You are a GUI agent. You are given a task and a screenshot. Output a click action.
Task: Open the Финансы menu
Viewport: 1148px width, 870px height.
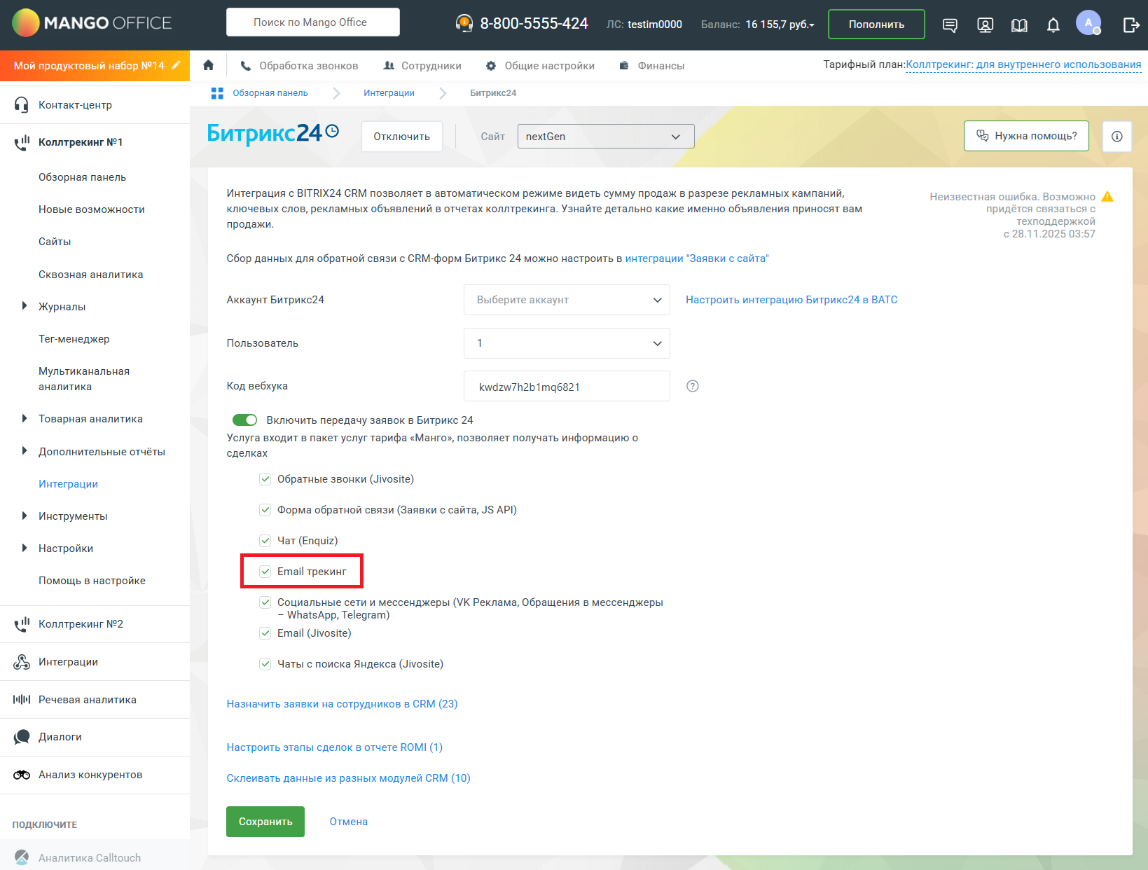tap(651, 66)
